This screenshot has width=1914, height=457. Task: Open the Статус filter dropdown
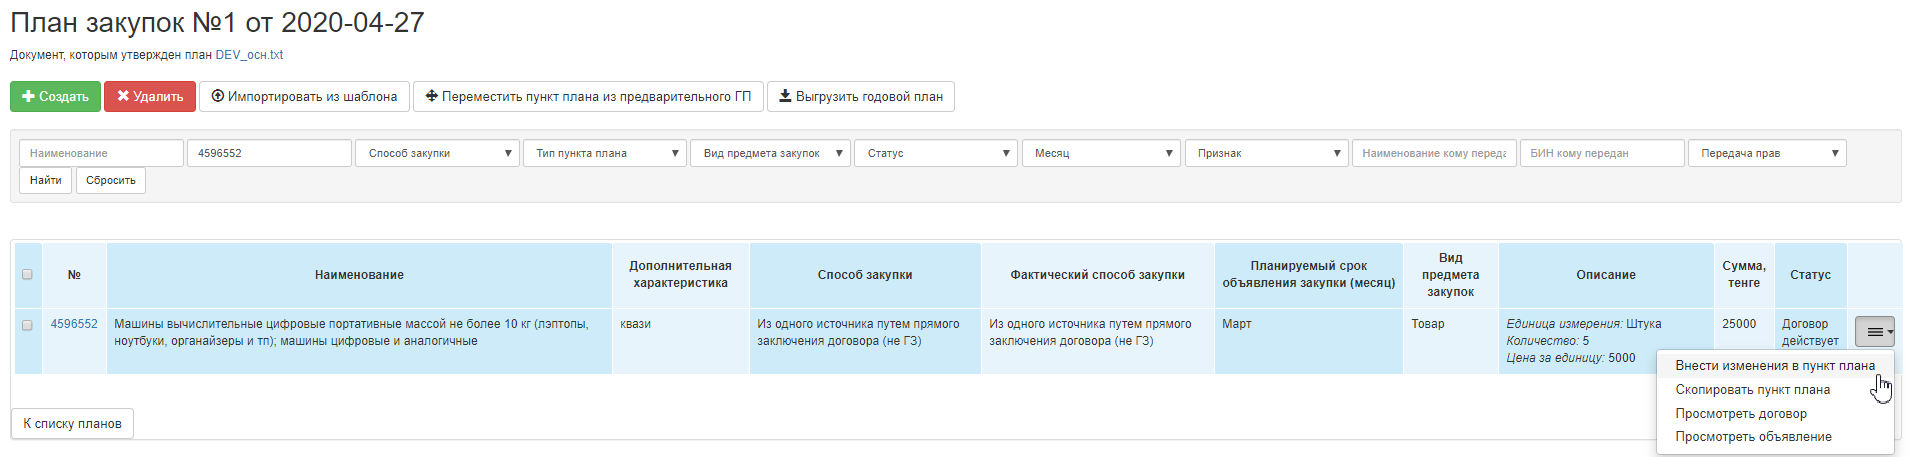point(935,153)
